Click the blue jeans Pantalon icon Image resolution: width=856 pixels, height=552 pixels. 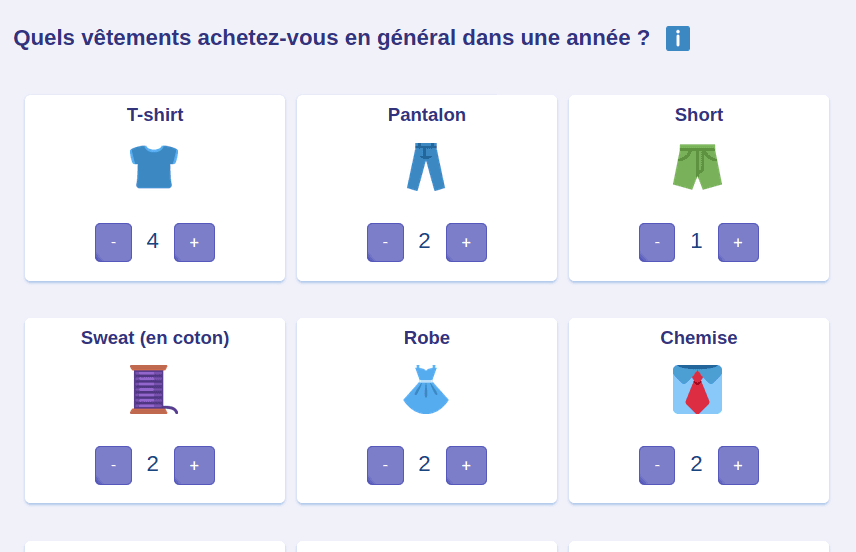tap(426, 167)
